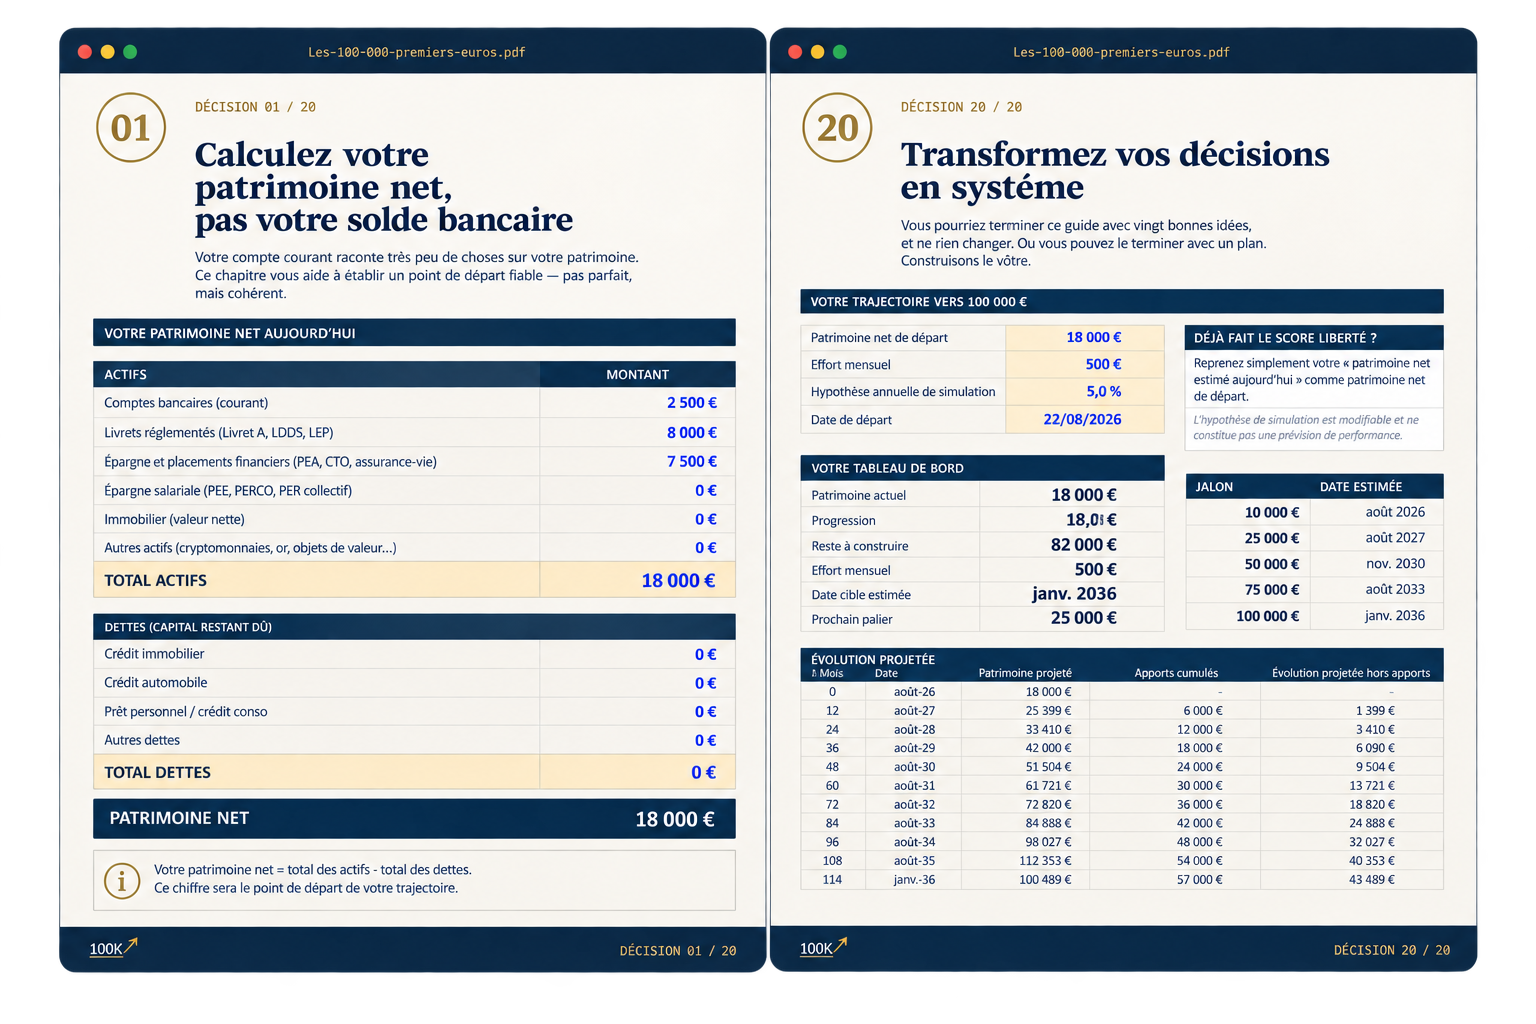The width and height of the screenshot is (1536, 1024).
Task: Click the PATRIMOINE NET total 18 000 €
Action: [675, 819]
